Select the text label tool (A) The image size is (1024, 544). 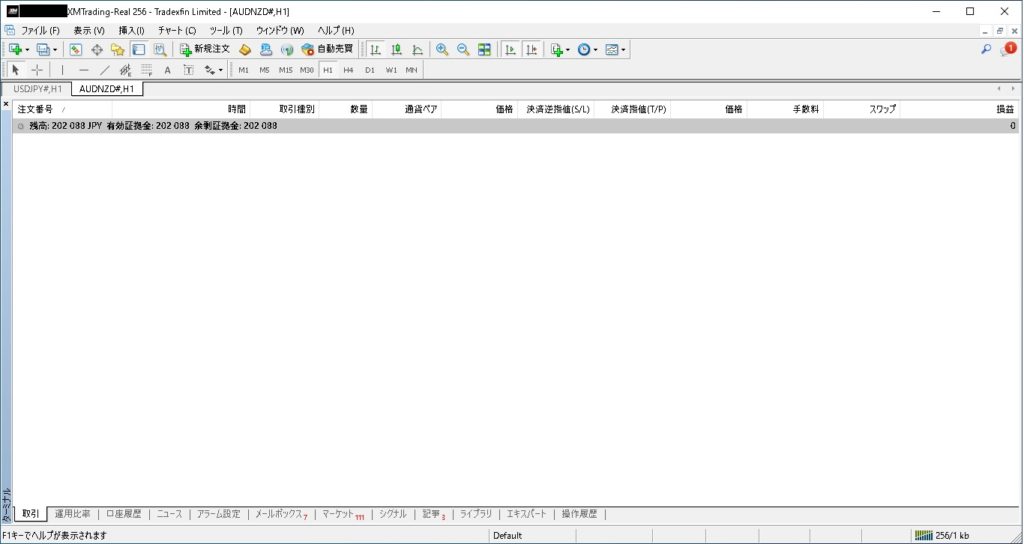point(167,70)
